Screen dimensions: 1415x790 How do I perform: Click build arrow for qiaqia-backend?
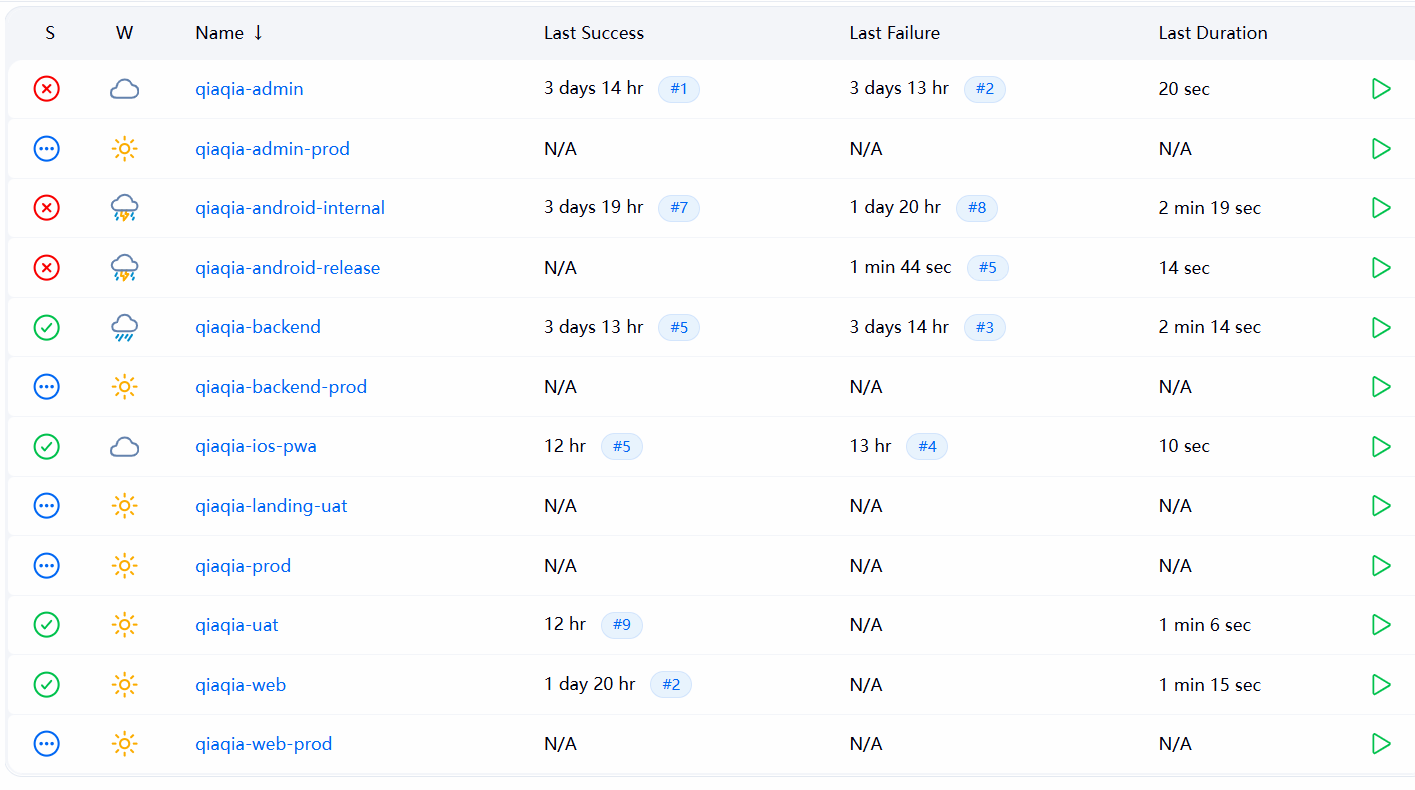(x=1381, y=327)
